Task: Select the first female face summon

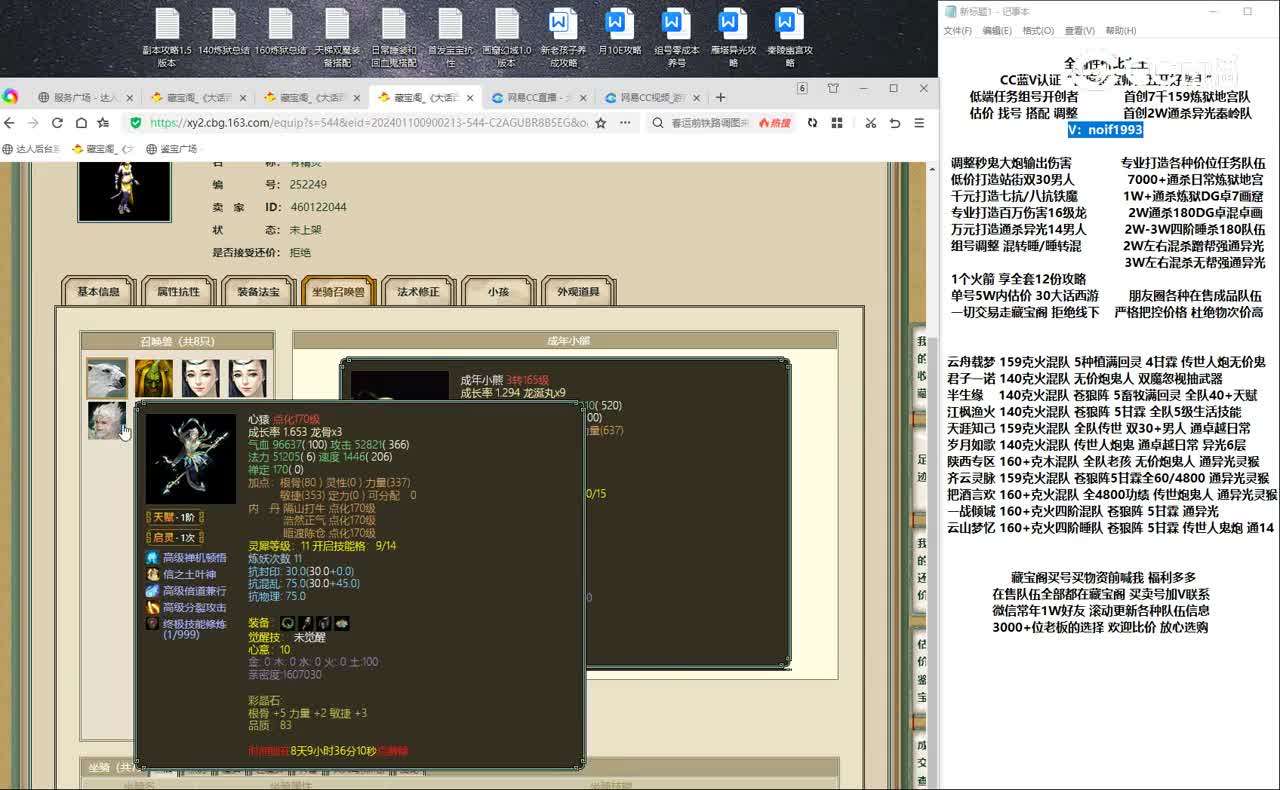Action: pyautogui.click(x=200, y=379)
